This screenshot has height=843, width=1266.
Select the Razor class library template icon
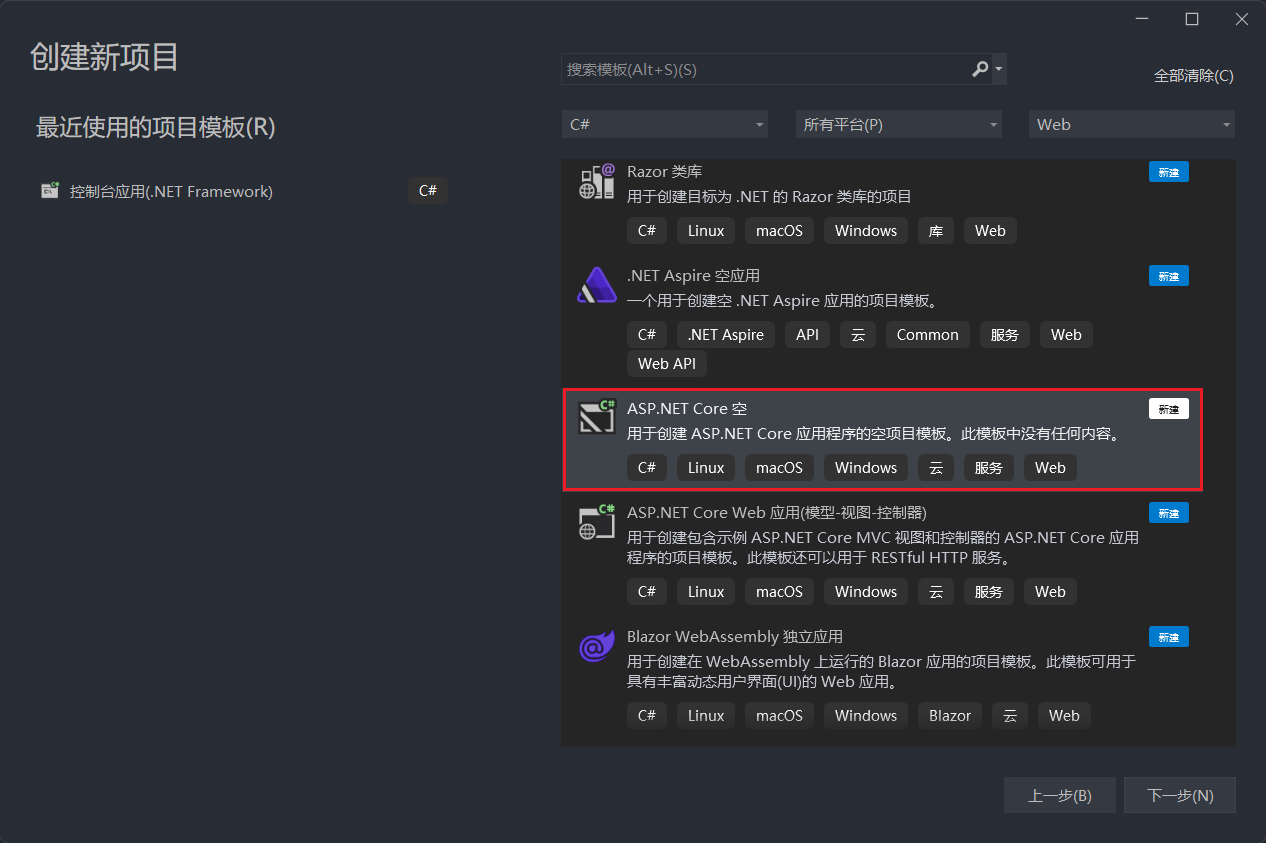click(x=597, y=182)
